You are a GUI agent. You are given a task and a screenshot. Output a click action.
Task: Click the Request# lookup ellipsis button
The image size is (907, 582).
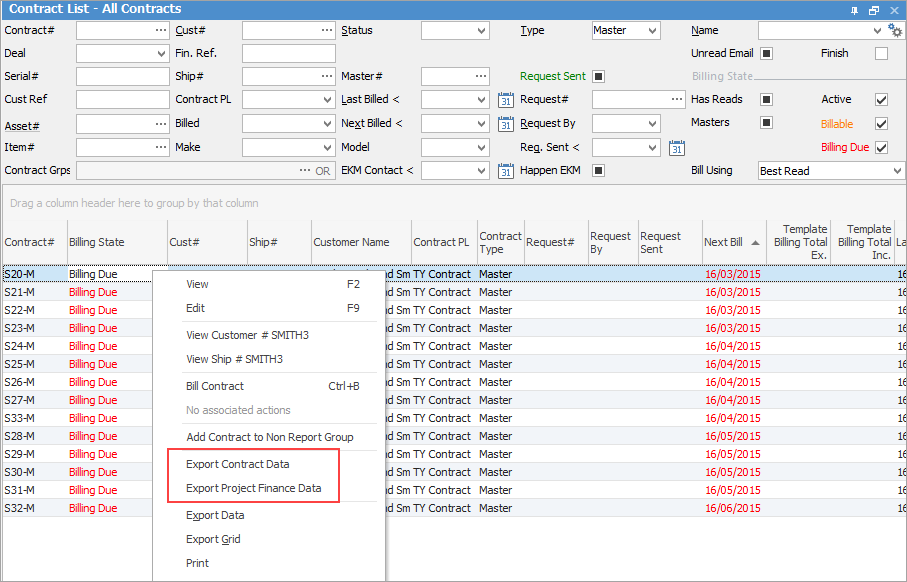pyautogui.click(x=677, y=100)
